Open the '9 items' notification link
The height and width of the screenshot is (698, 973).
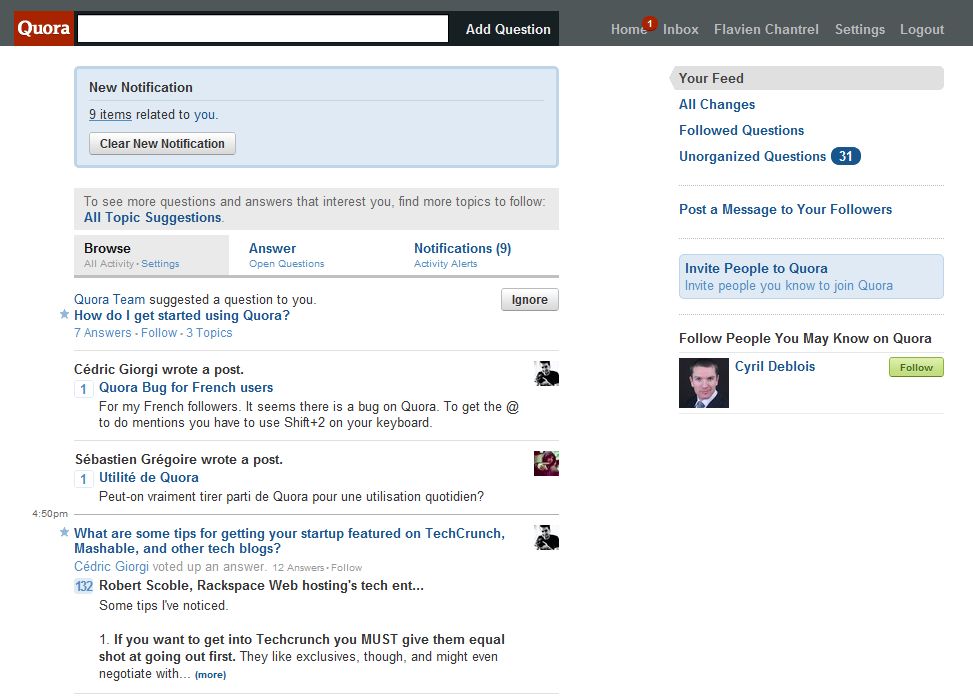(x=110, y=115)
